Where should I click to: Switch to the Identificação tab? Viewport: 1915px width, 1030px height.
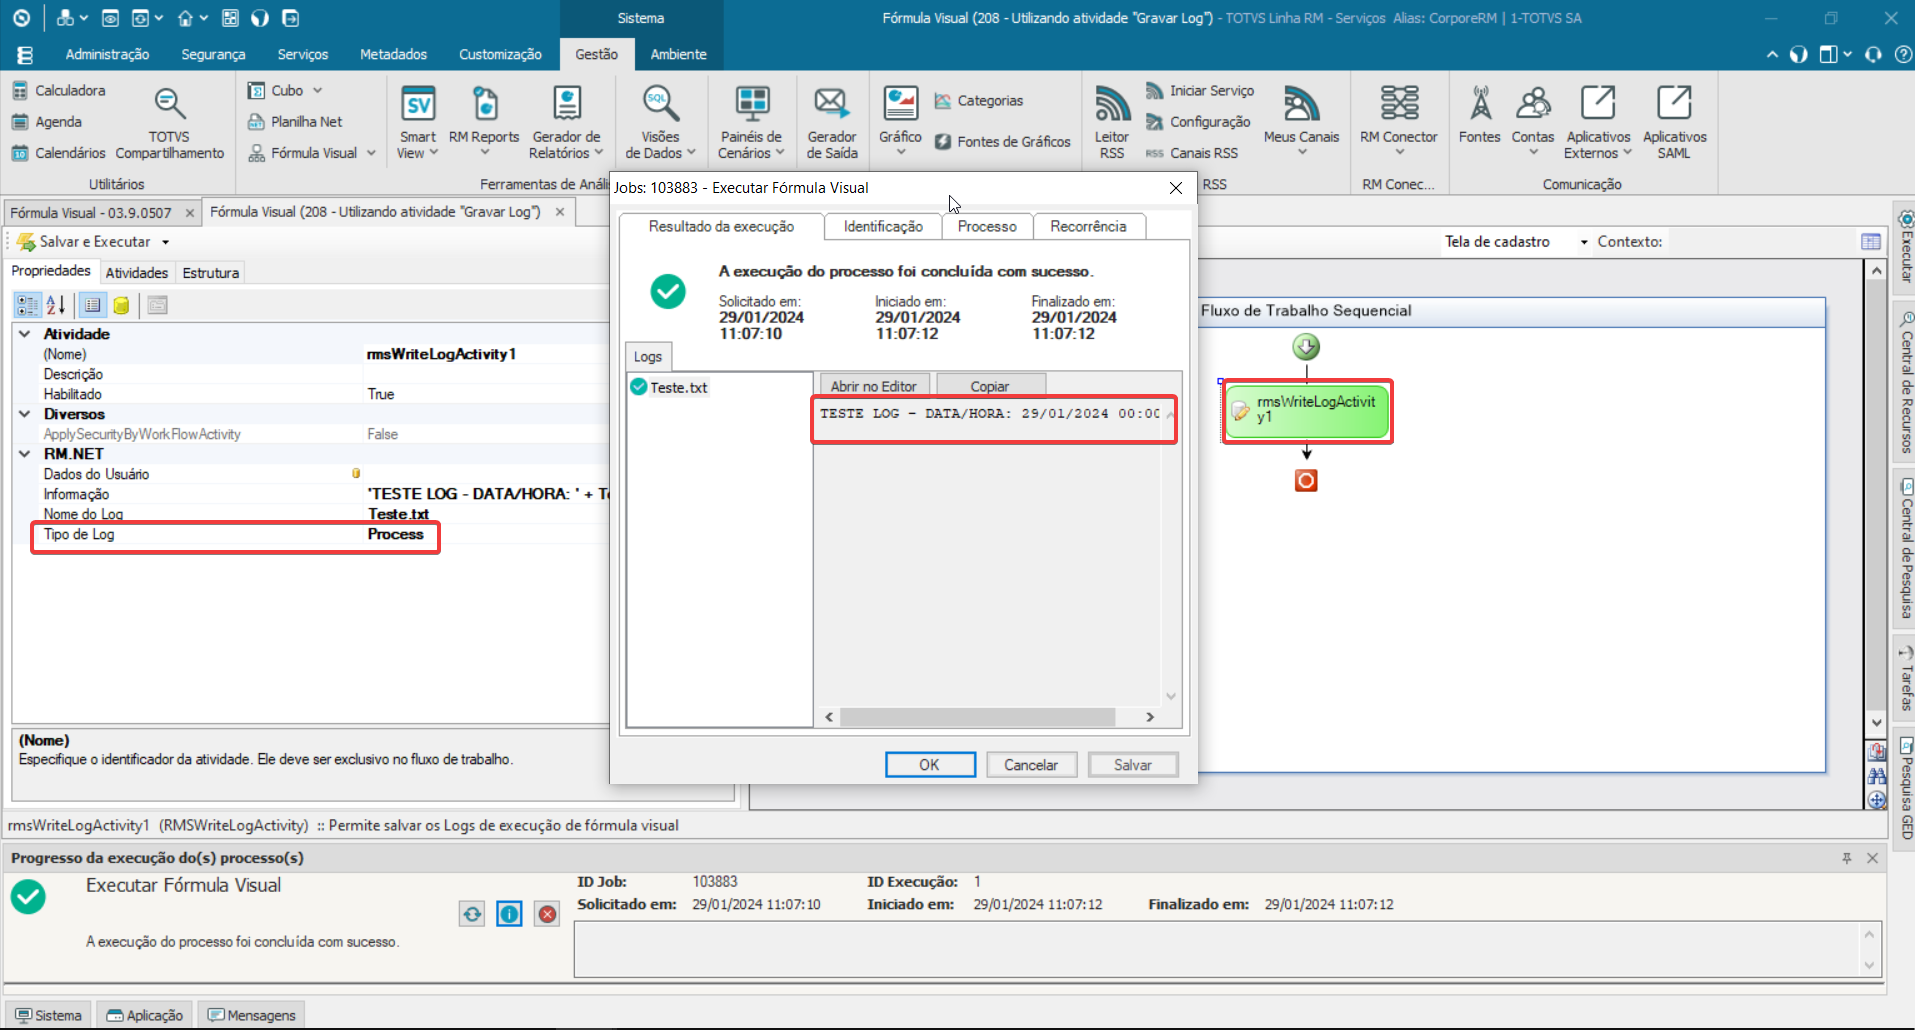tap(883, 227)
